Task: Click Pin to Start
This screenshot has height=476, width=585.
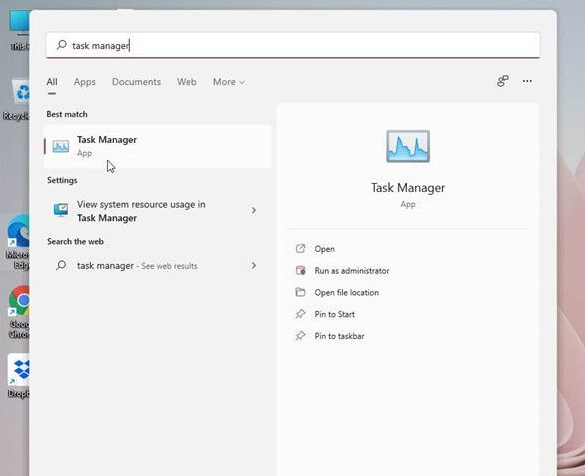Action: point(334,314)
